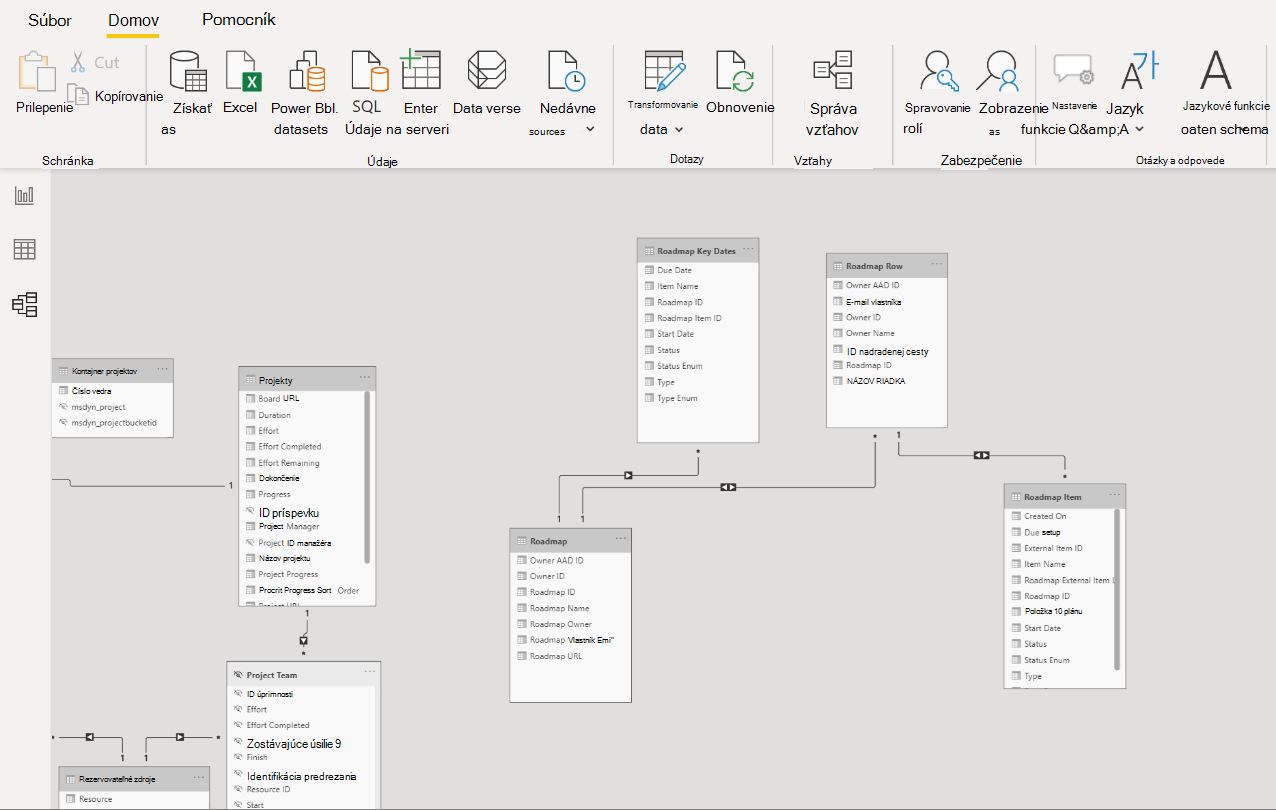
Task: Click Projekty to Project Team relationship arrow
Action: [304, 640]
